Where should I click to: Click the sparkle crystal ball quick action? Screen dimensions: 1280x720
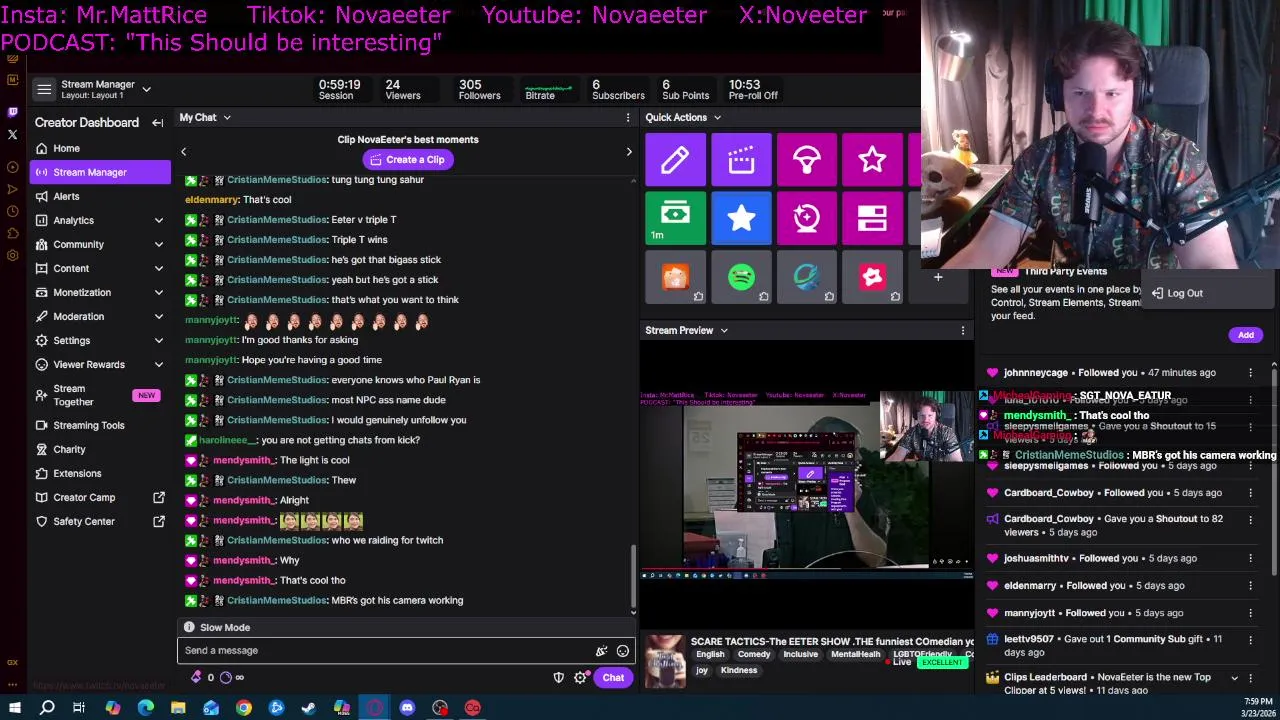[x=807, y=218]
